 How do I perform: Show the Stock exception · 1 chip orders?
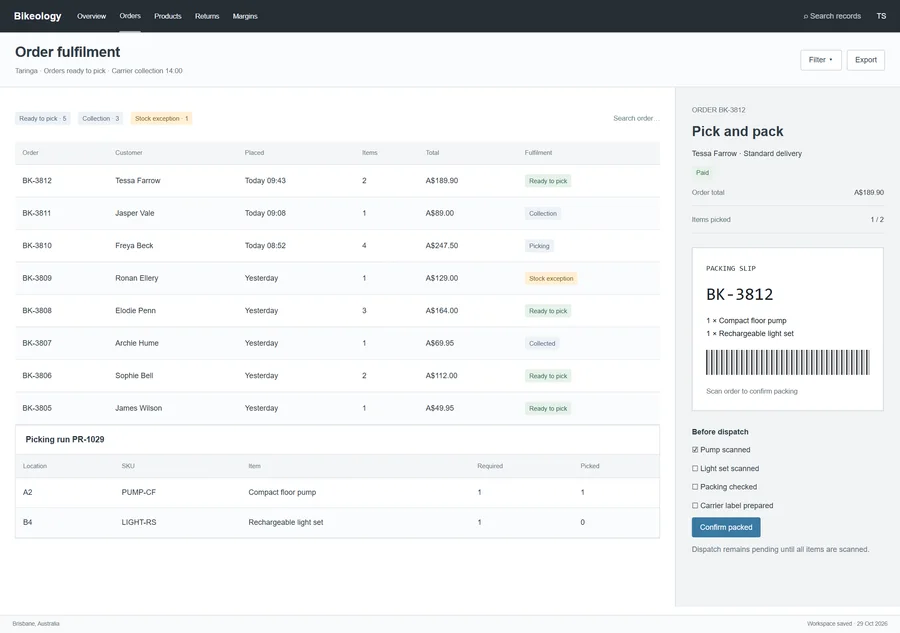161,118
